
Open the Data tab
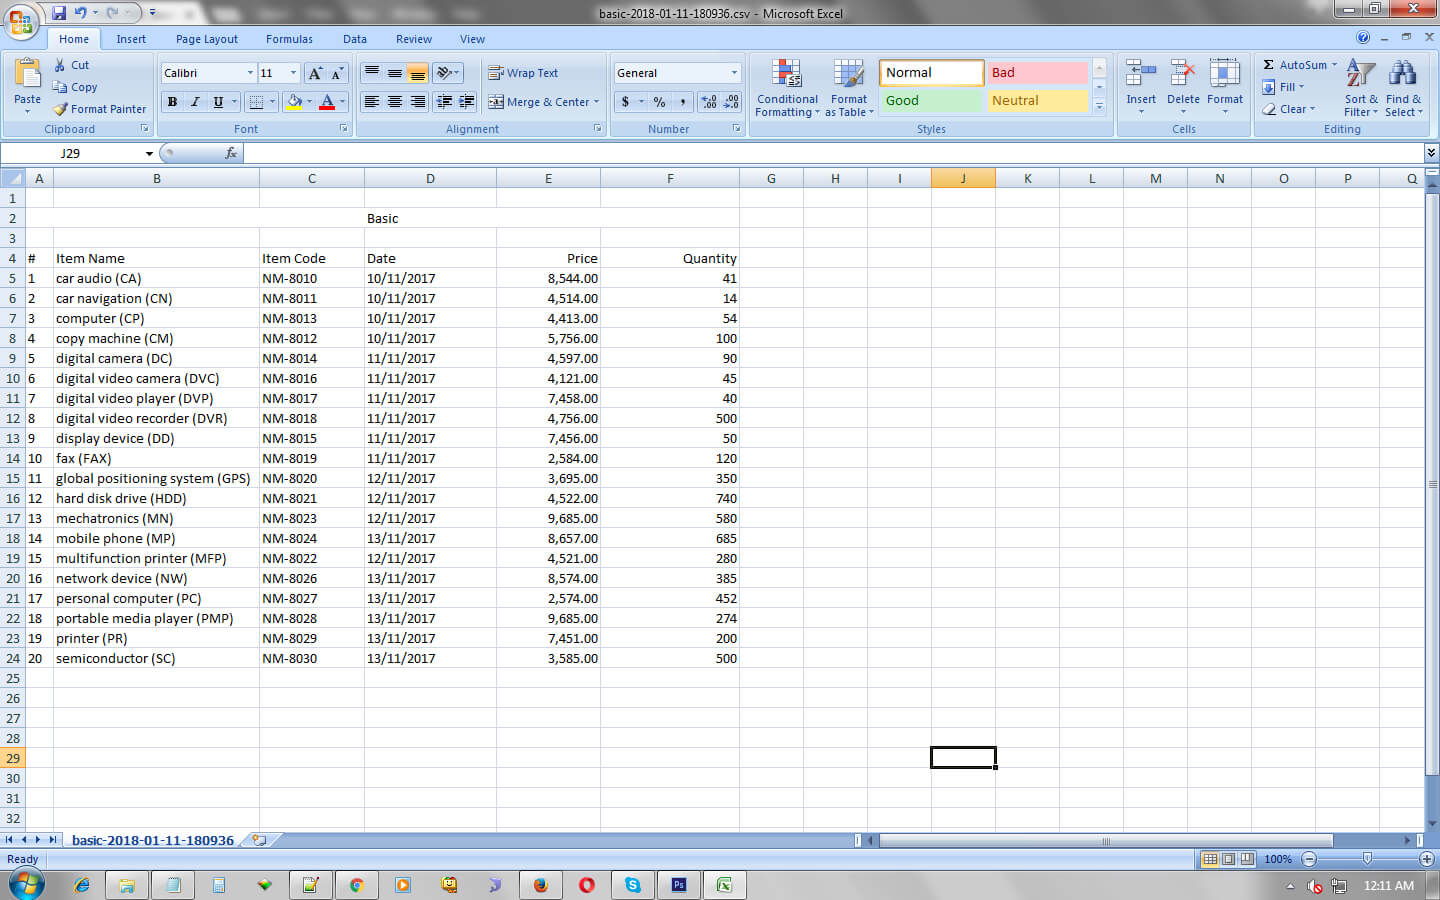tap(355, 39)
